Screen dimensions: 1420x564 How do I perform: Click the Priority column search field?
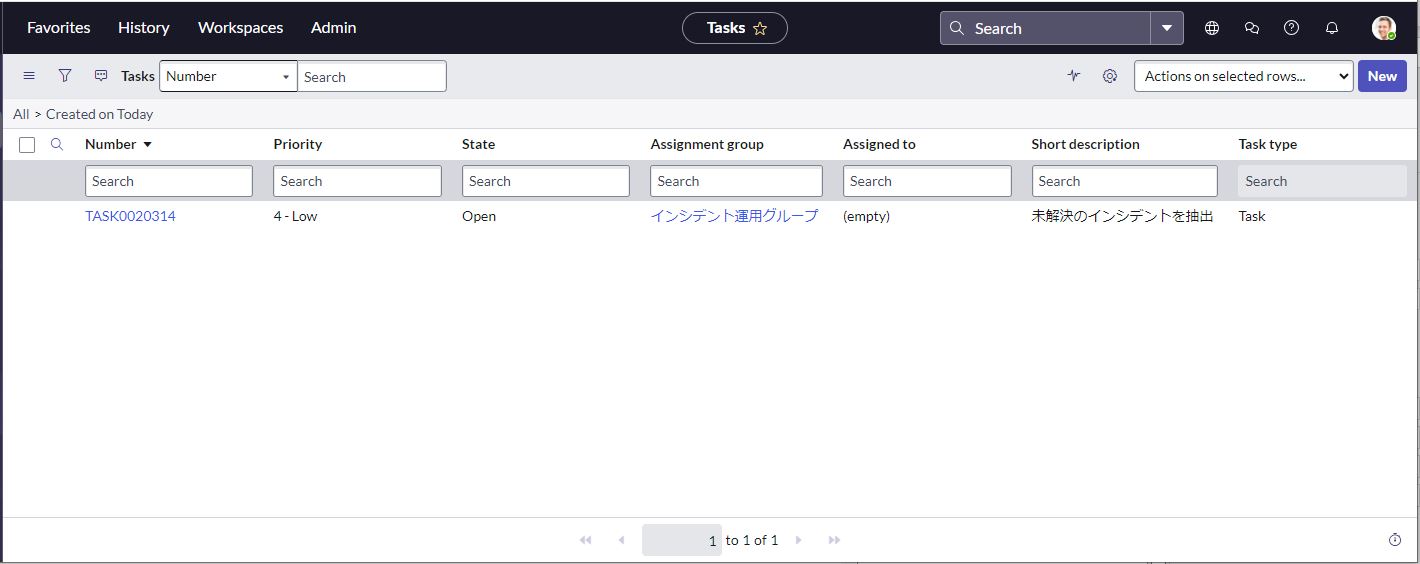pos(357,181)
